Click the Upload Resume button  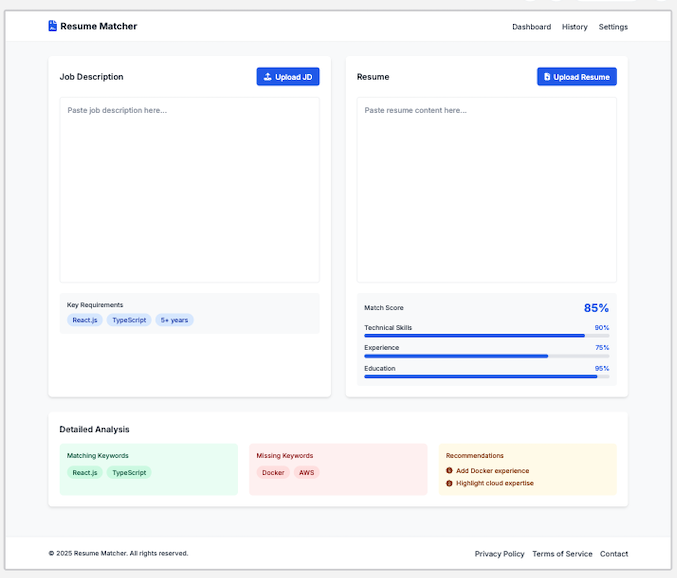pyautogui.click(x=577, y=76)
